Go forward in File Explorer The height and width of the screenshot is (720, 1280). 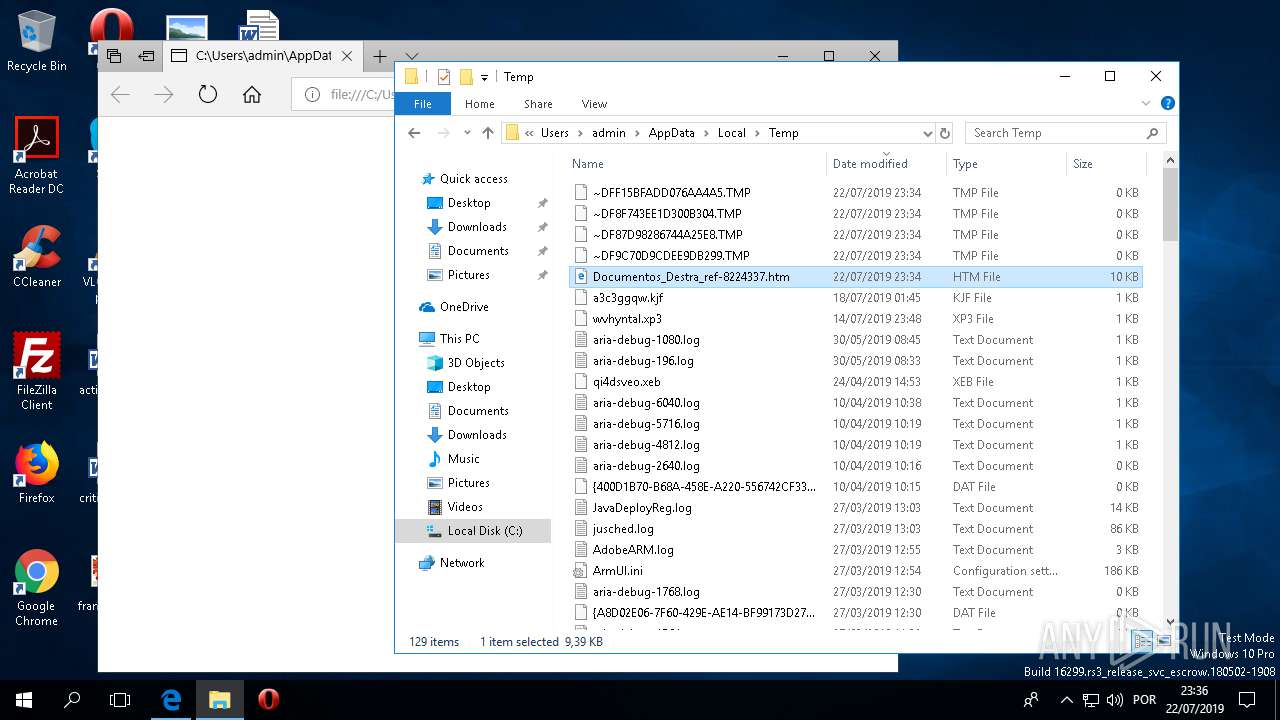(444, 132)
